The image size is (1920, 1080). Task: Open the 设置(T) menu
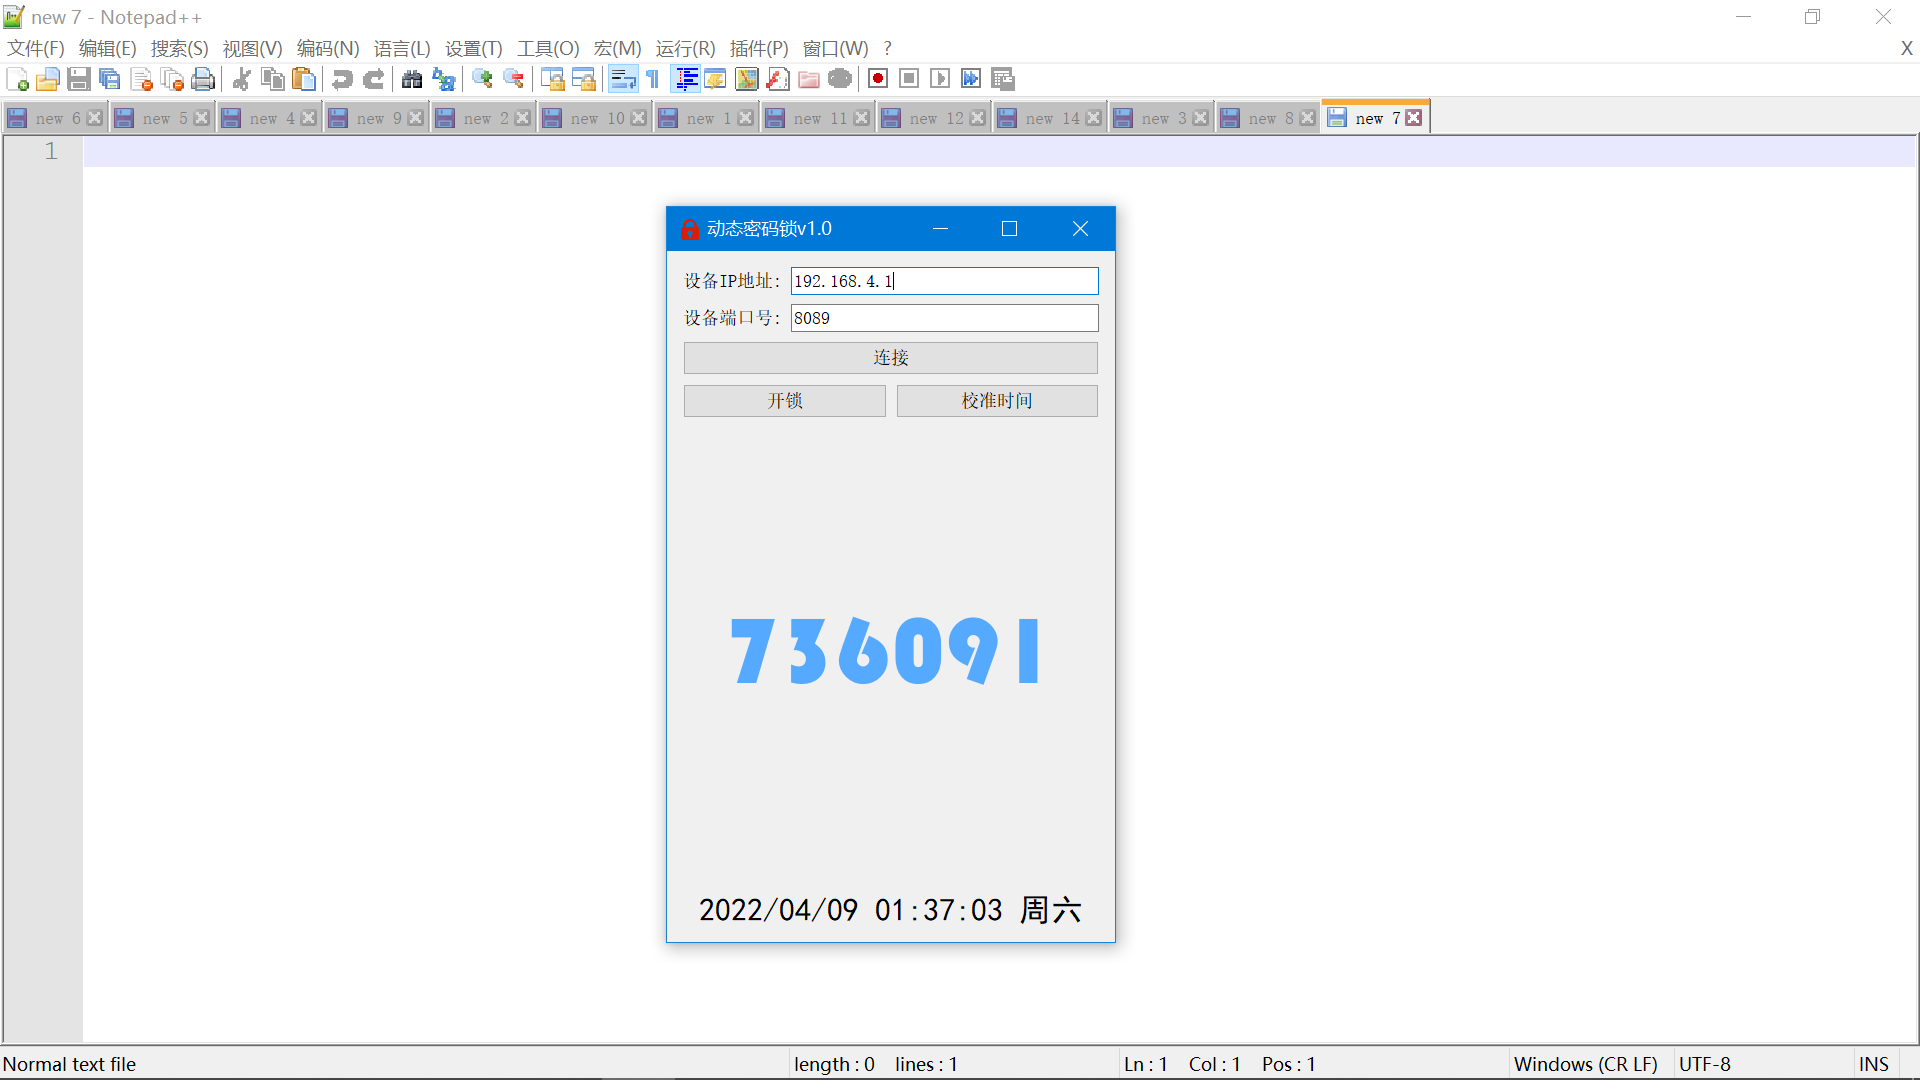tap(473, 48)
